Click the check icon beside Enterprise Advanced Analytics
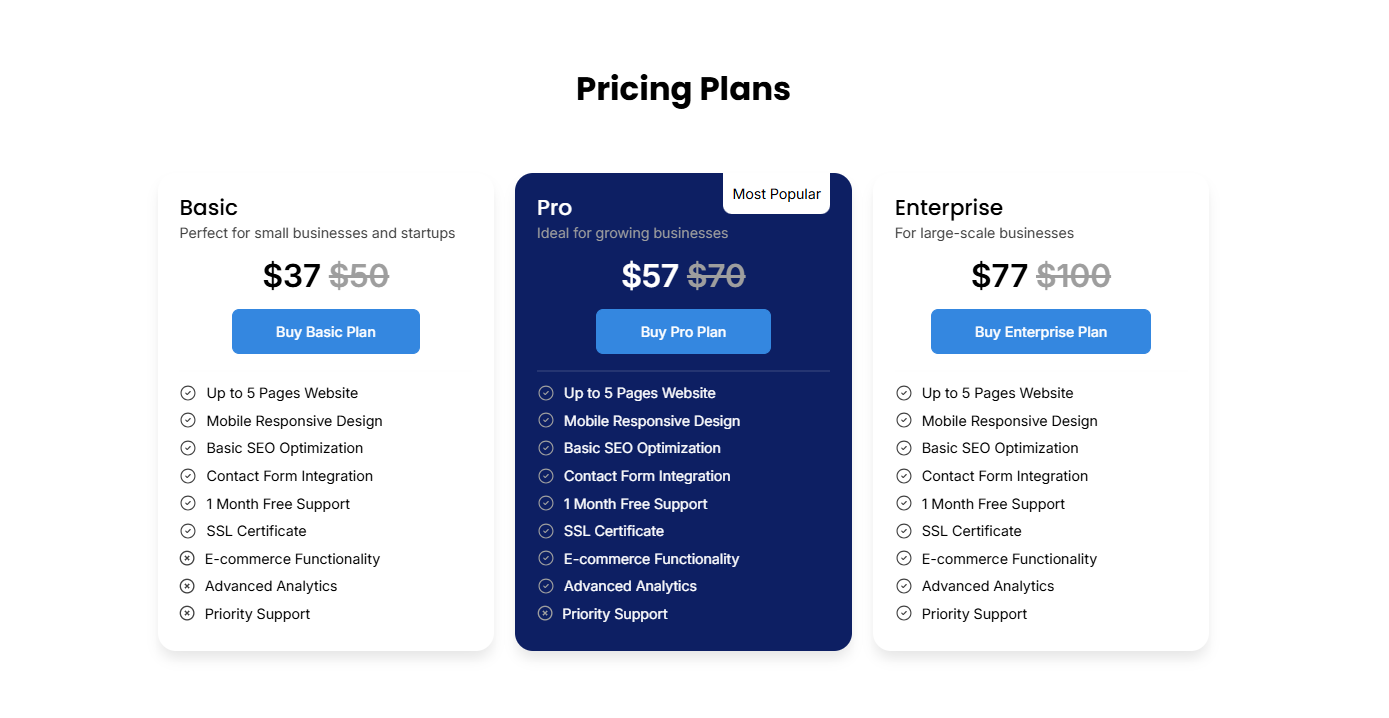This screenshot has width=1389, height=718. tap(904, 586)
